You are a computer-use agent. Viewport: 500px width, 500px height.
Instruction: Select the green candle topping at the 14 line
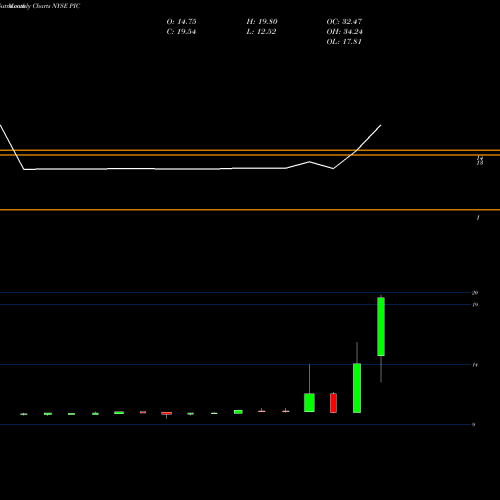357,388
